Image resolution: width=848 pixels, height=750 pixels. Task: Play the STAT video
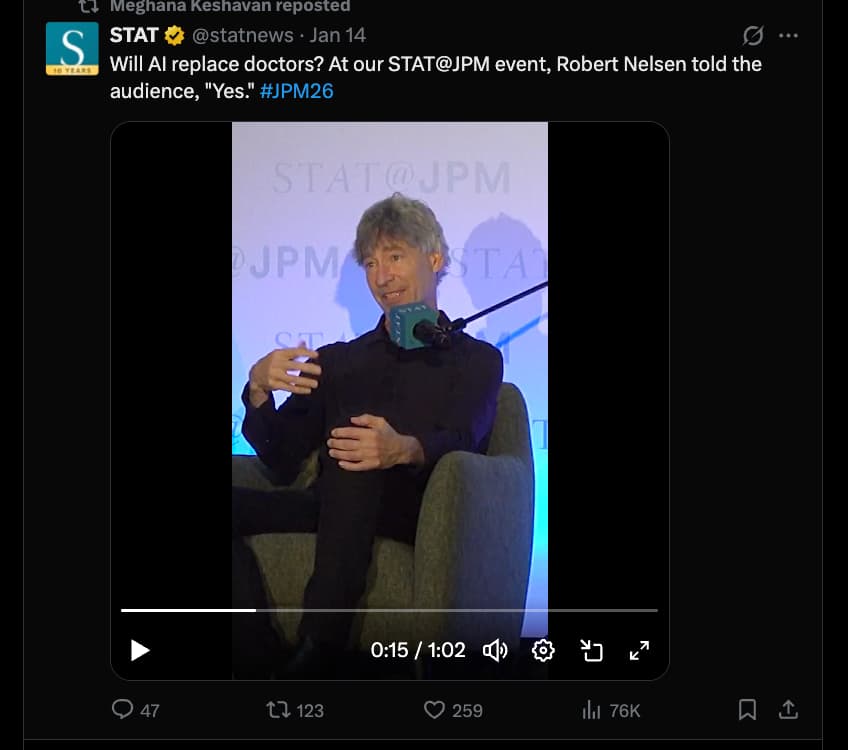(140, 651)
